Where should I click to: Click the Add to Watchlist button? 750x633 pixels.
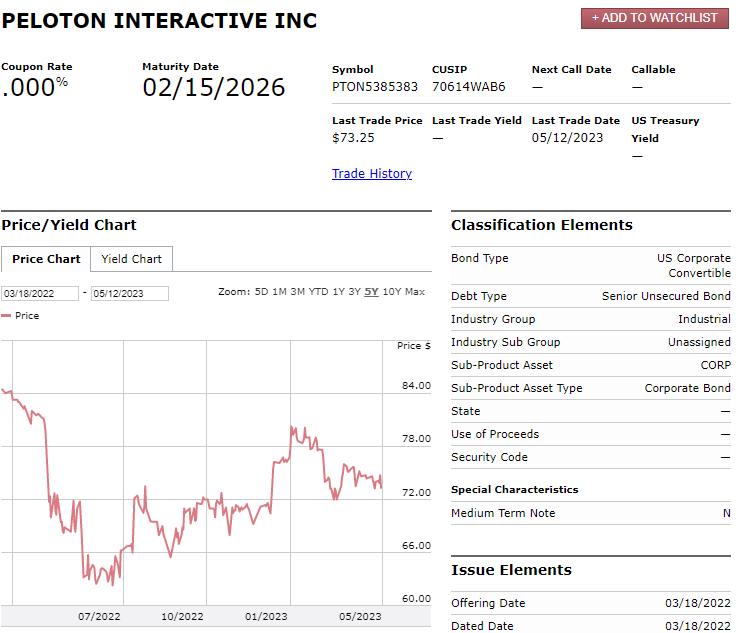pos(654,18)
